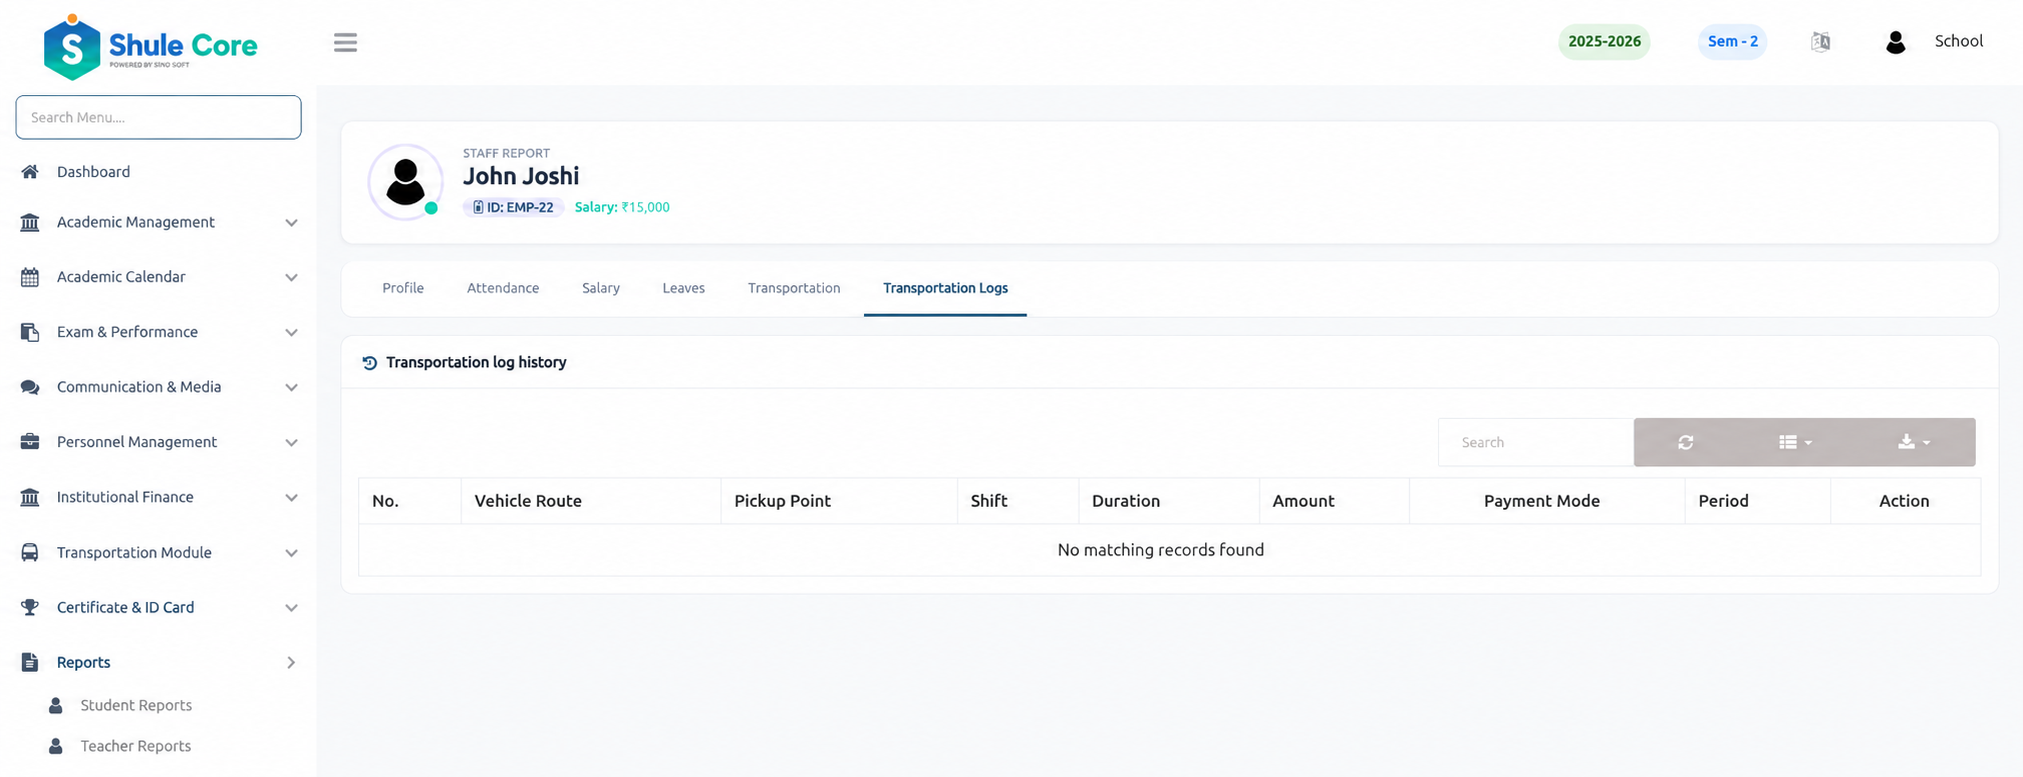
Task: Click the Academic Calendar icon
Action: (x=30, y=277)
